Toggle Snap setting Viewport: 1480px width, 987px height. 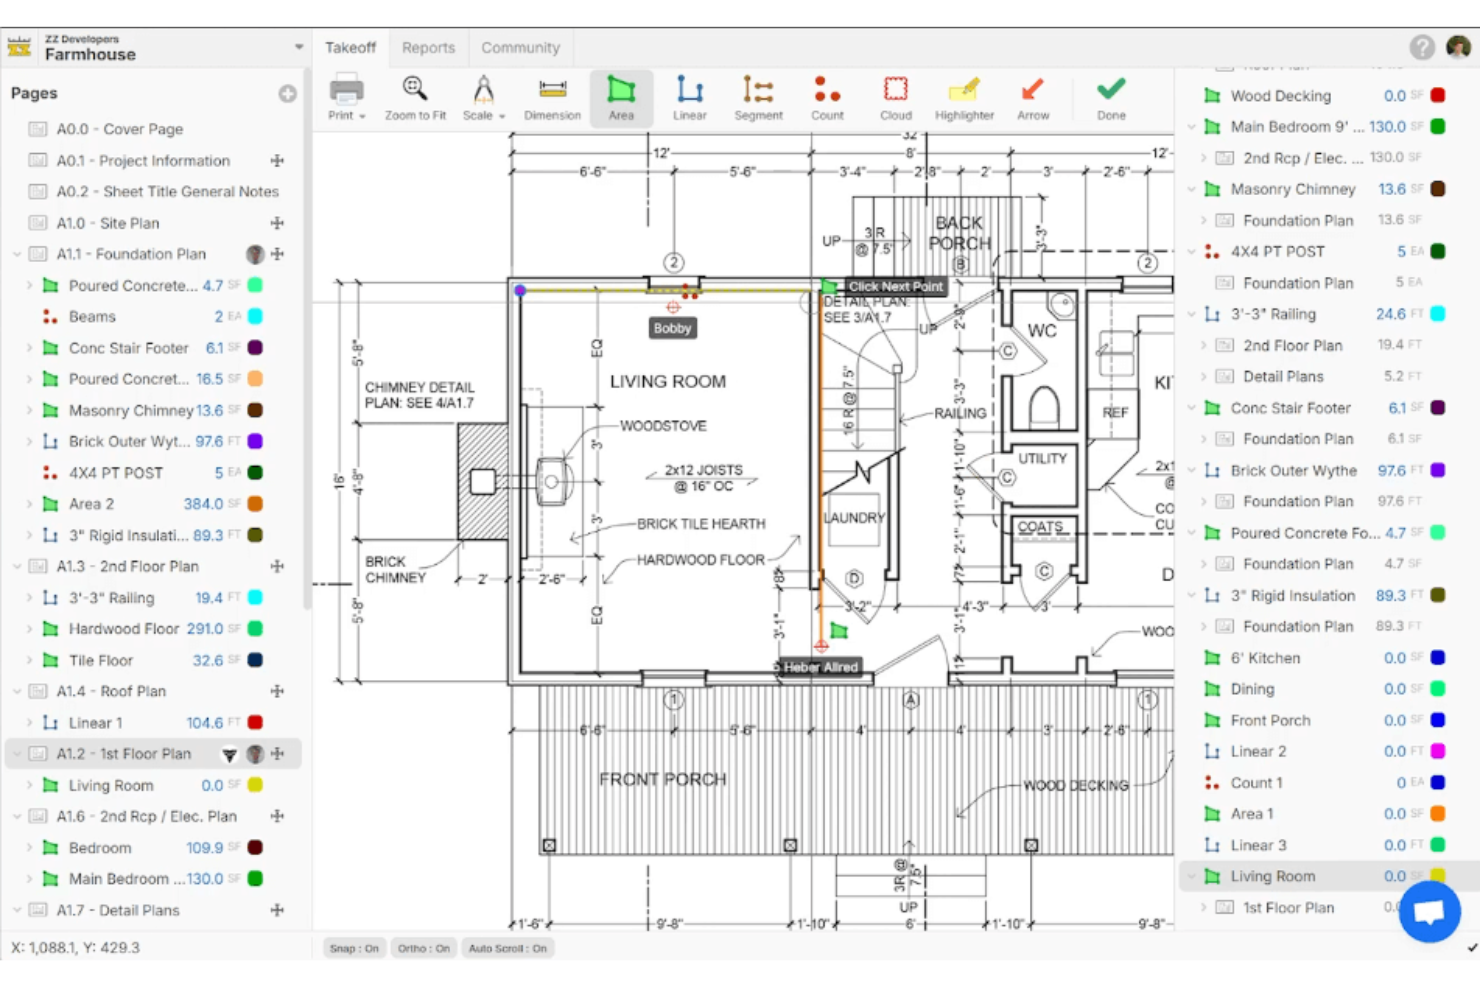click(x=354, y=948)
